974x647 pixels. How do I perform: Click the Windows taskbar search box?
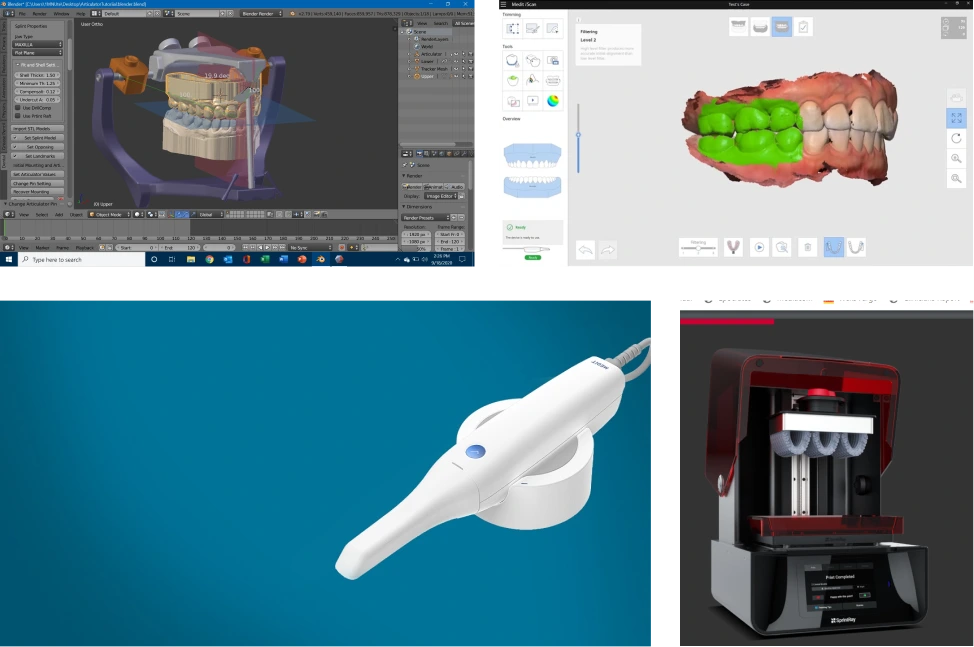click(x=81, y=260)
